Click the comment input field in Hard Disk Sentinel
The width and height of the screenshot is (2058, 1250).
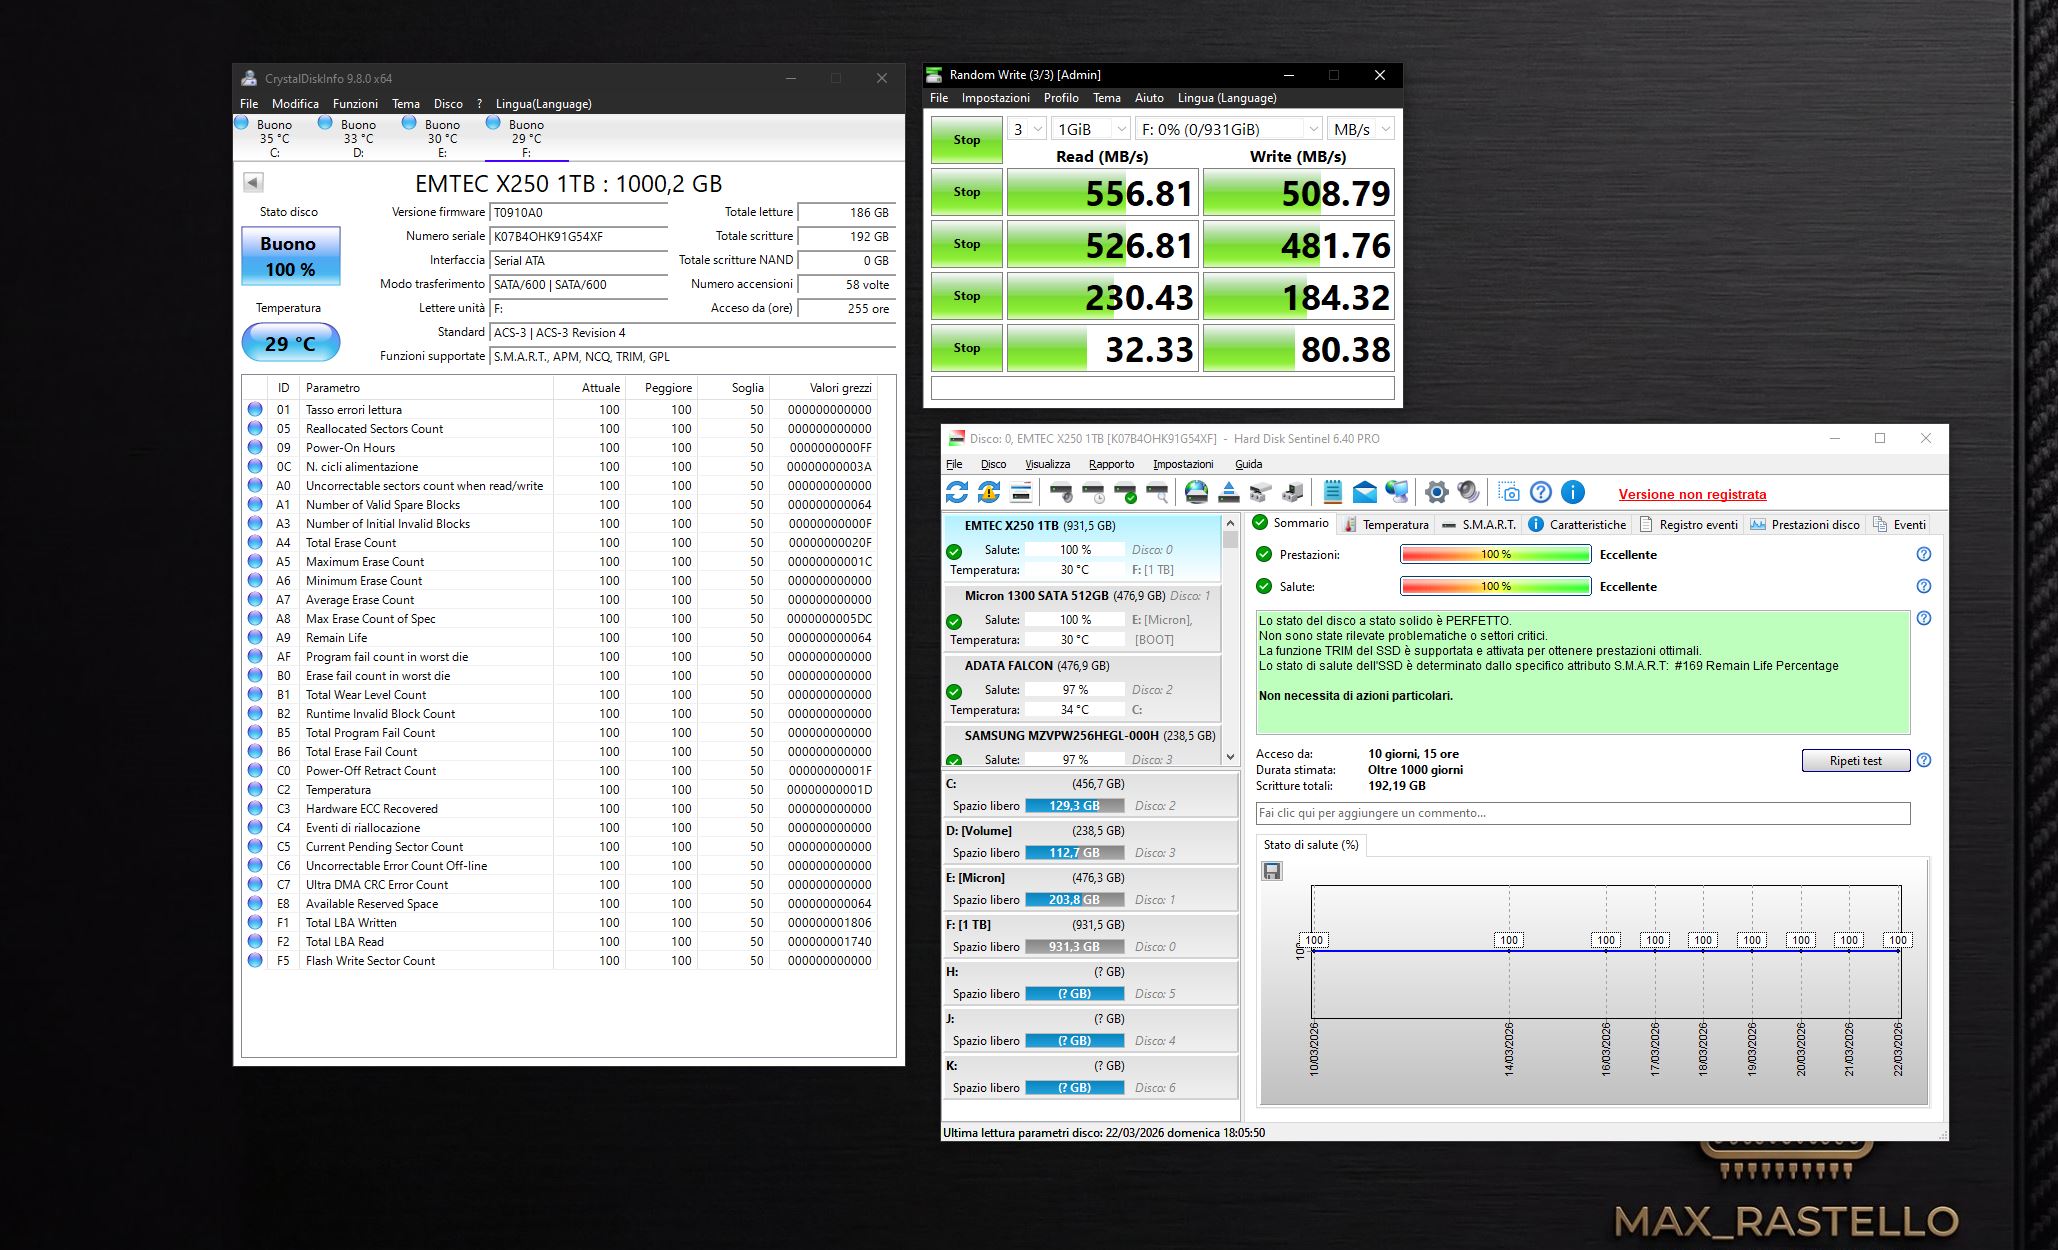tap(1582, 813)
